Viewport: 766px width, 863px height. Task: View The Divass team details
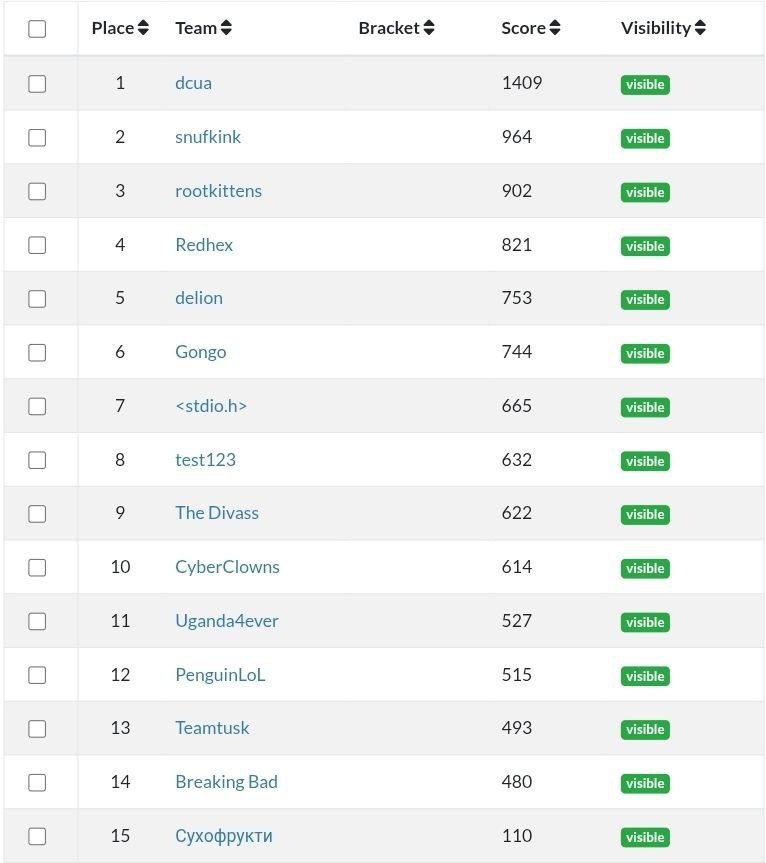217,513
